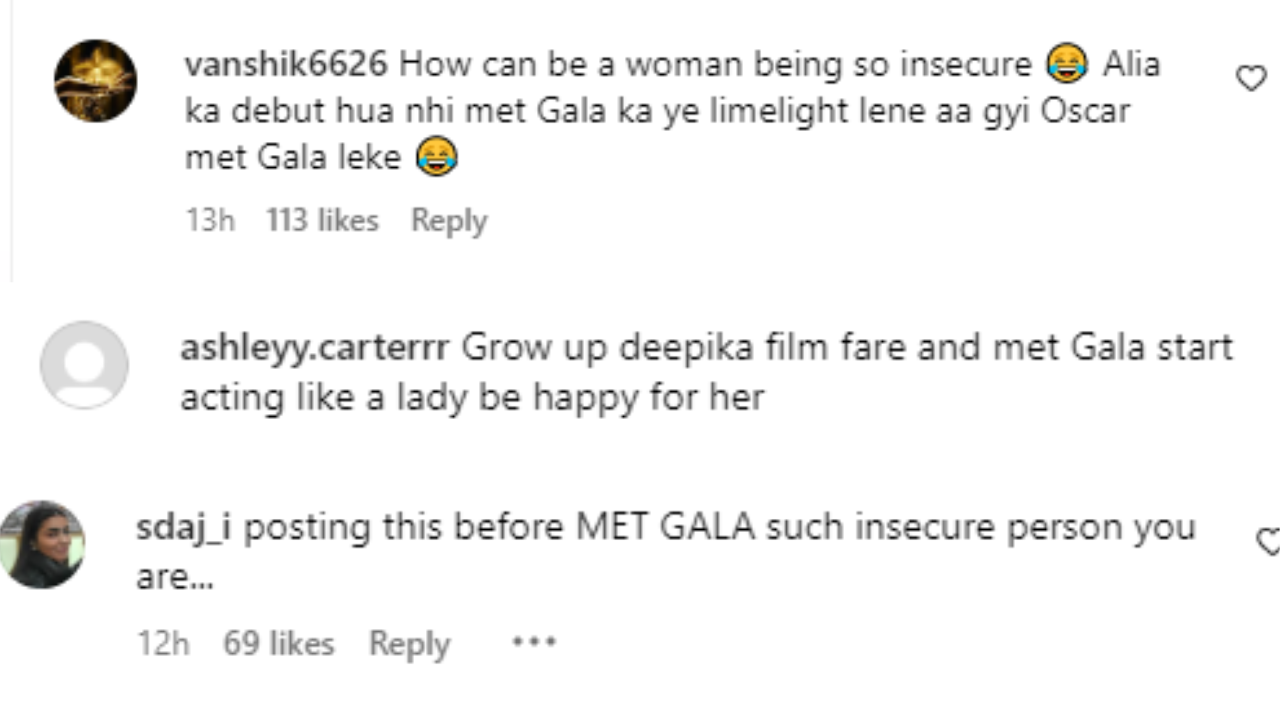Viewport: 1280px width, 720px height.
Task: Click ashleyy.carterrr's default avatar icon
Action: (84, 365)
